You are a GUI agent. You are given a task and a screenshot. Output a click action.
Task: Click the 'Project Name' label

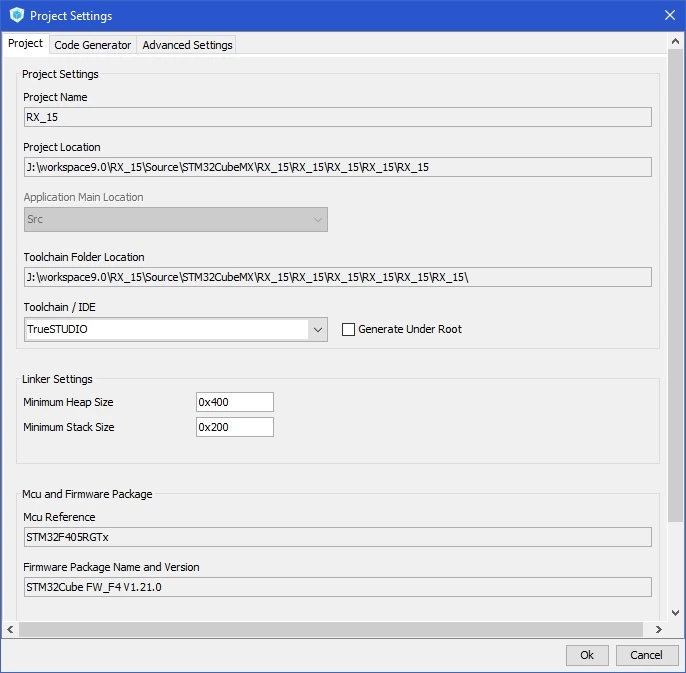[x=55, y=97]
